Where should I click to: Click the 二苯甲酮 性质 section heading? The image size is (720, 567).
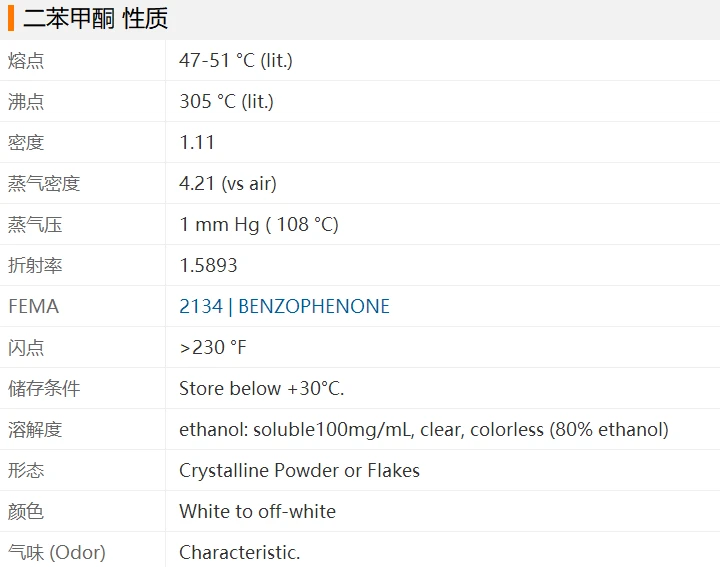[x=96, y=19]
